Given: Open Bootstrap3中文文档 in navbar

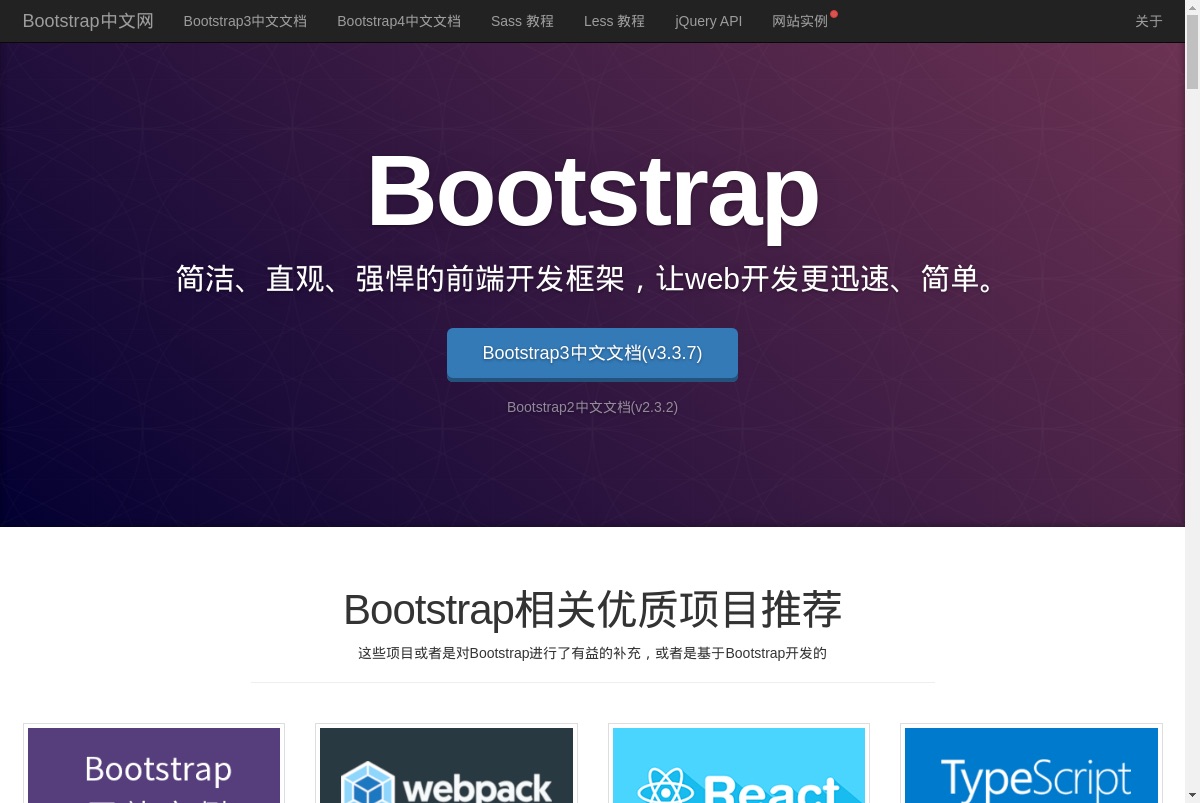Looking at the screenshot, I should [x=245, y=21].
